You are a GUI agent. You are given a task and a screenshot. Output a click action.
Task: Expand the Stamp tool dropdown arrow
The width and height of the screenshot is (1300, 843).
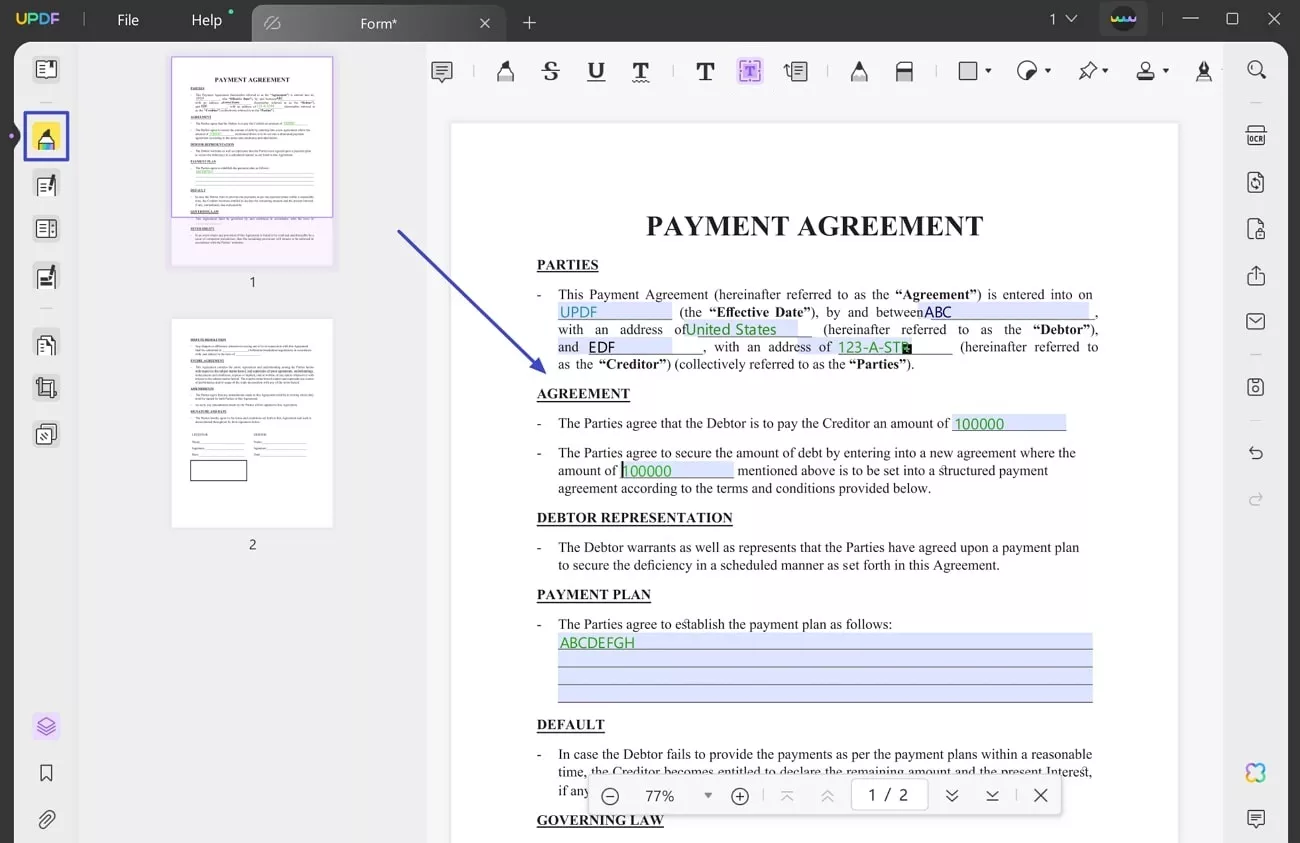coord(1166,71)
